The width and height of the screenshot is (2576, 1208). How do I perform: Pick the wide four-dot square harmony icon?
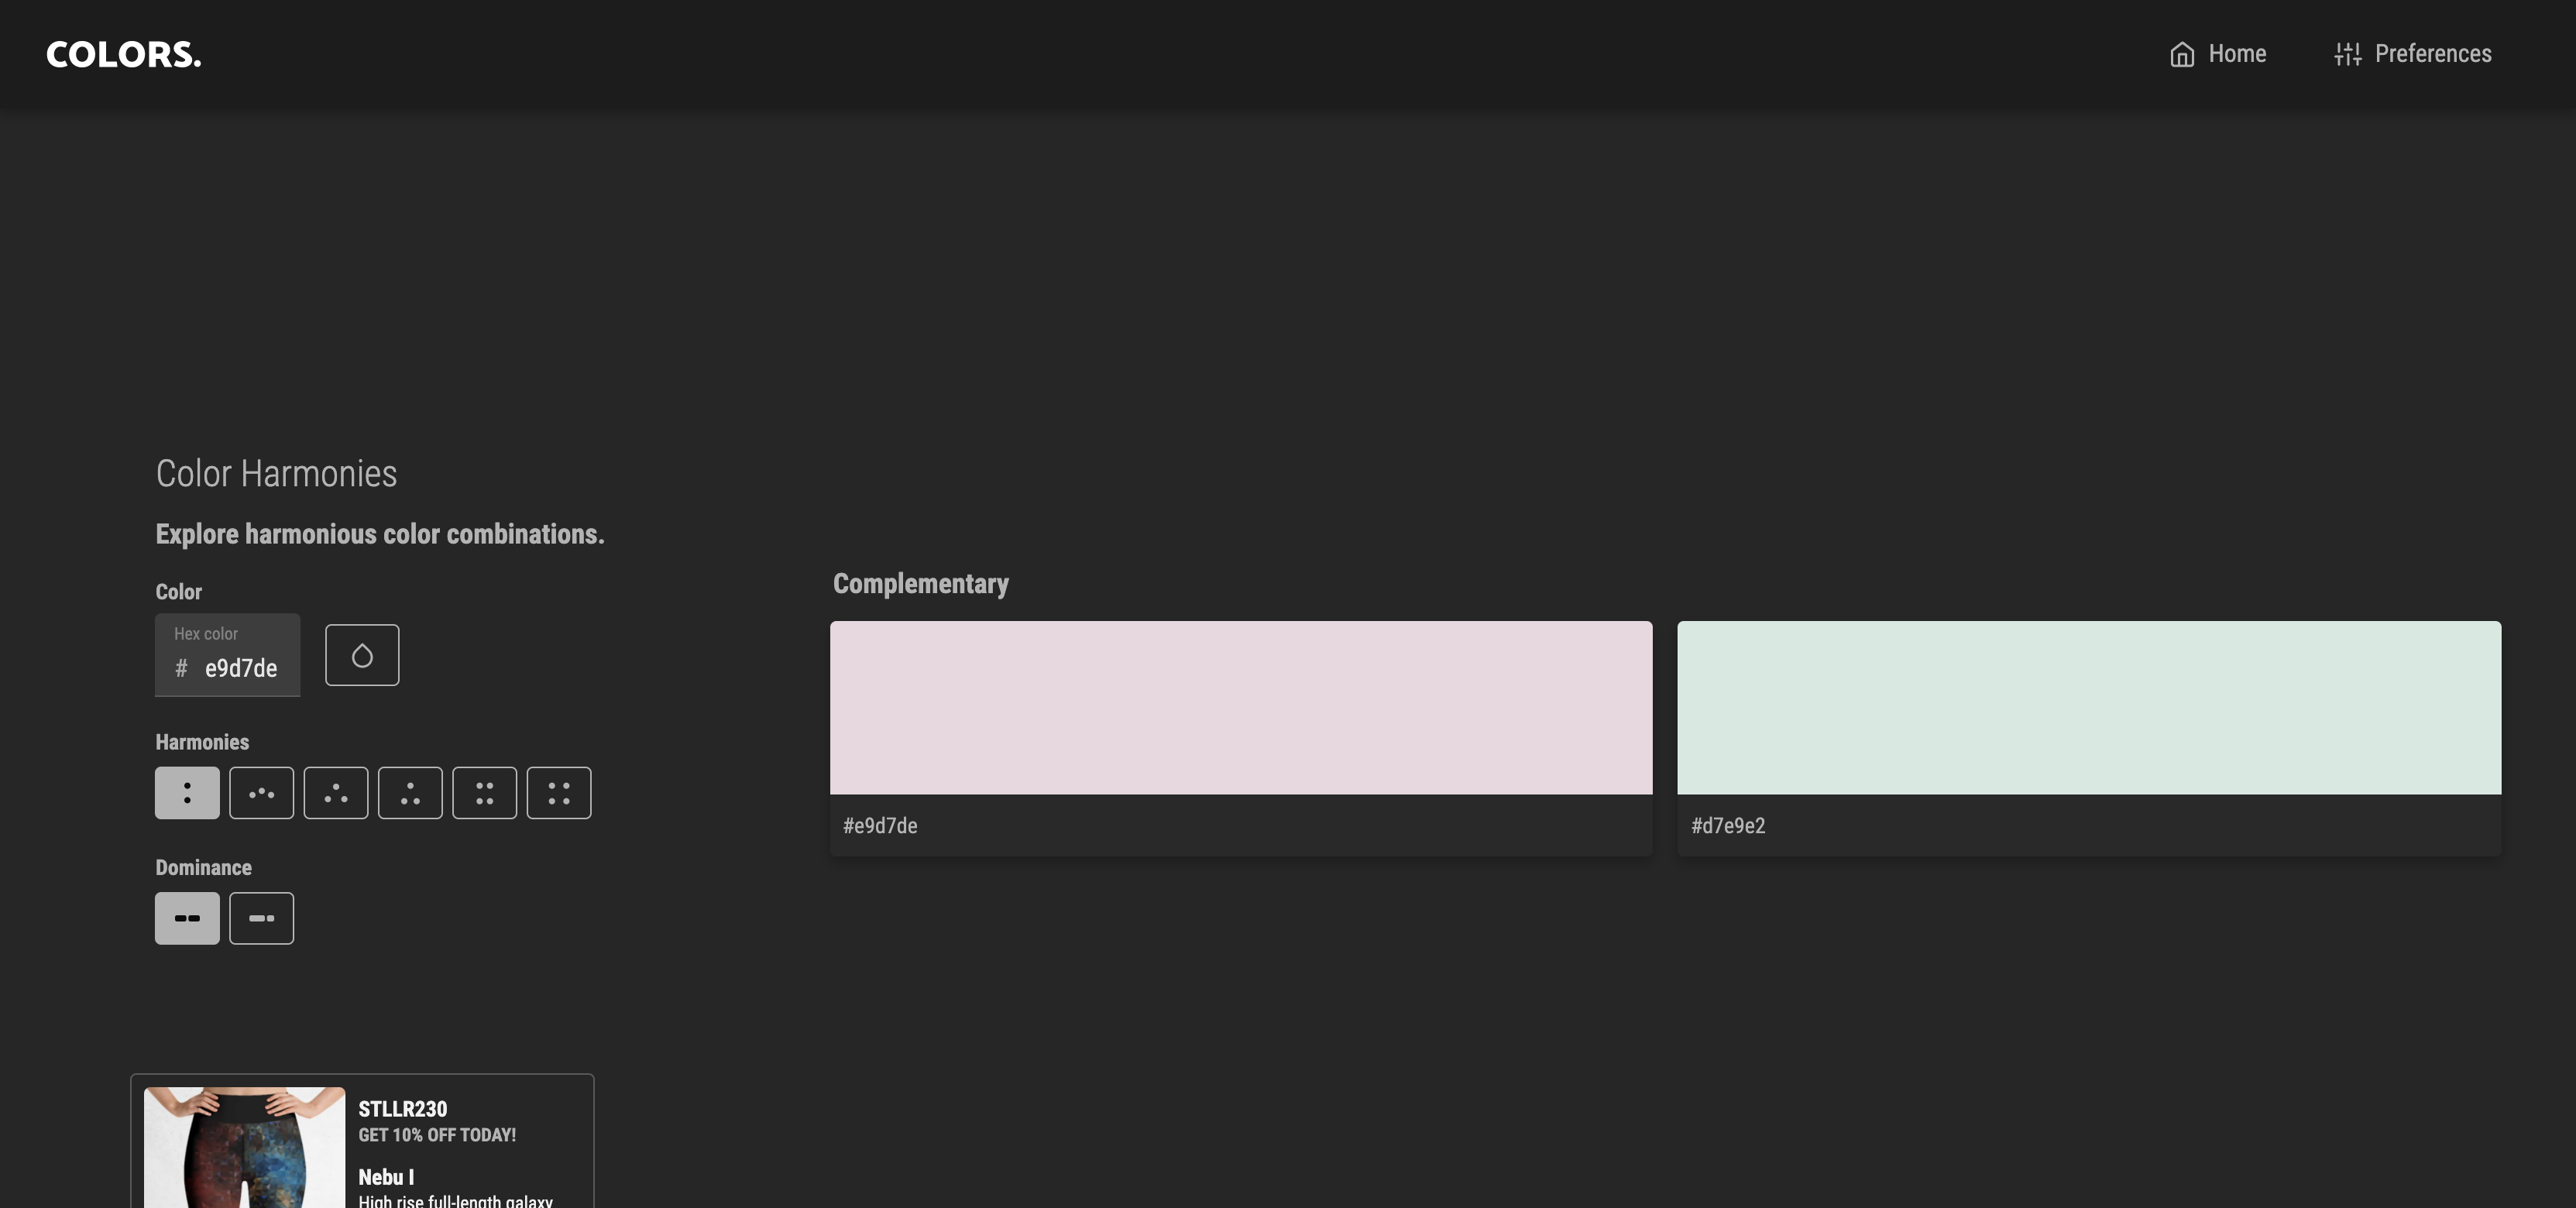coord(559,793)
